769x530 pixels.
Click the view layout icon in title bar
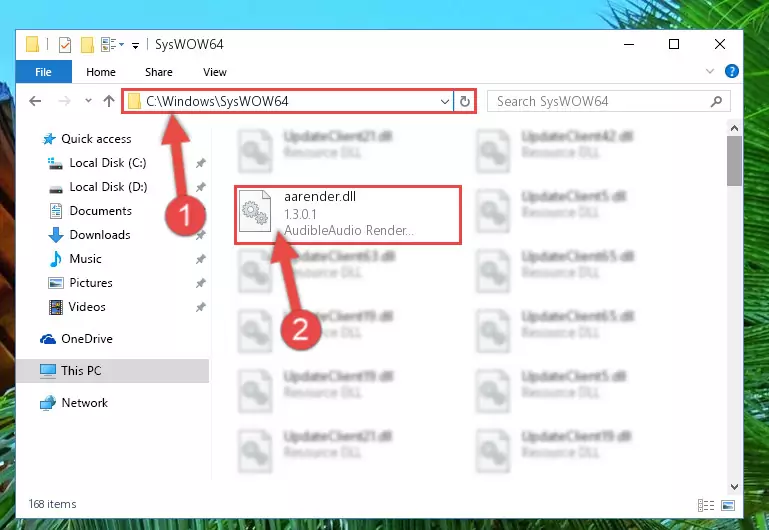pos(108,45)
